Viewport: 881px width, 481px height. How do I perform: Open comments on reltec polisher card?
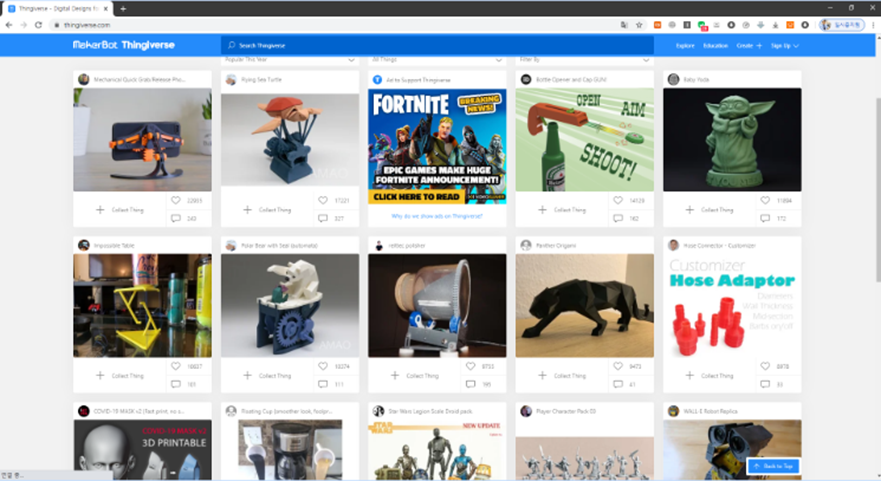pos(471,384)
